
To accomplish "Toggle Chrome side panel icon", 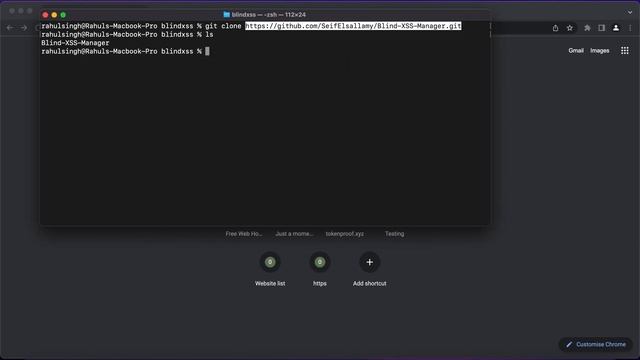I will [x=602, y=28].
